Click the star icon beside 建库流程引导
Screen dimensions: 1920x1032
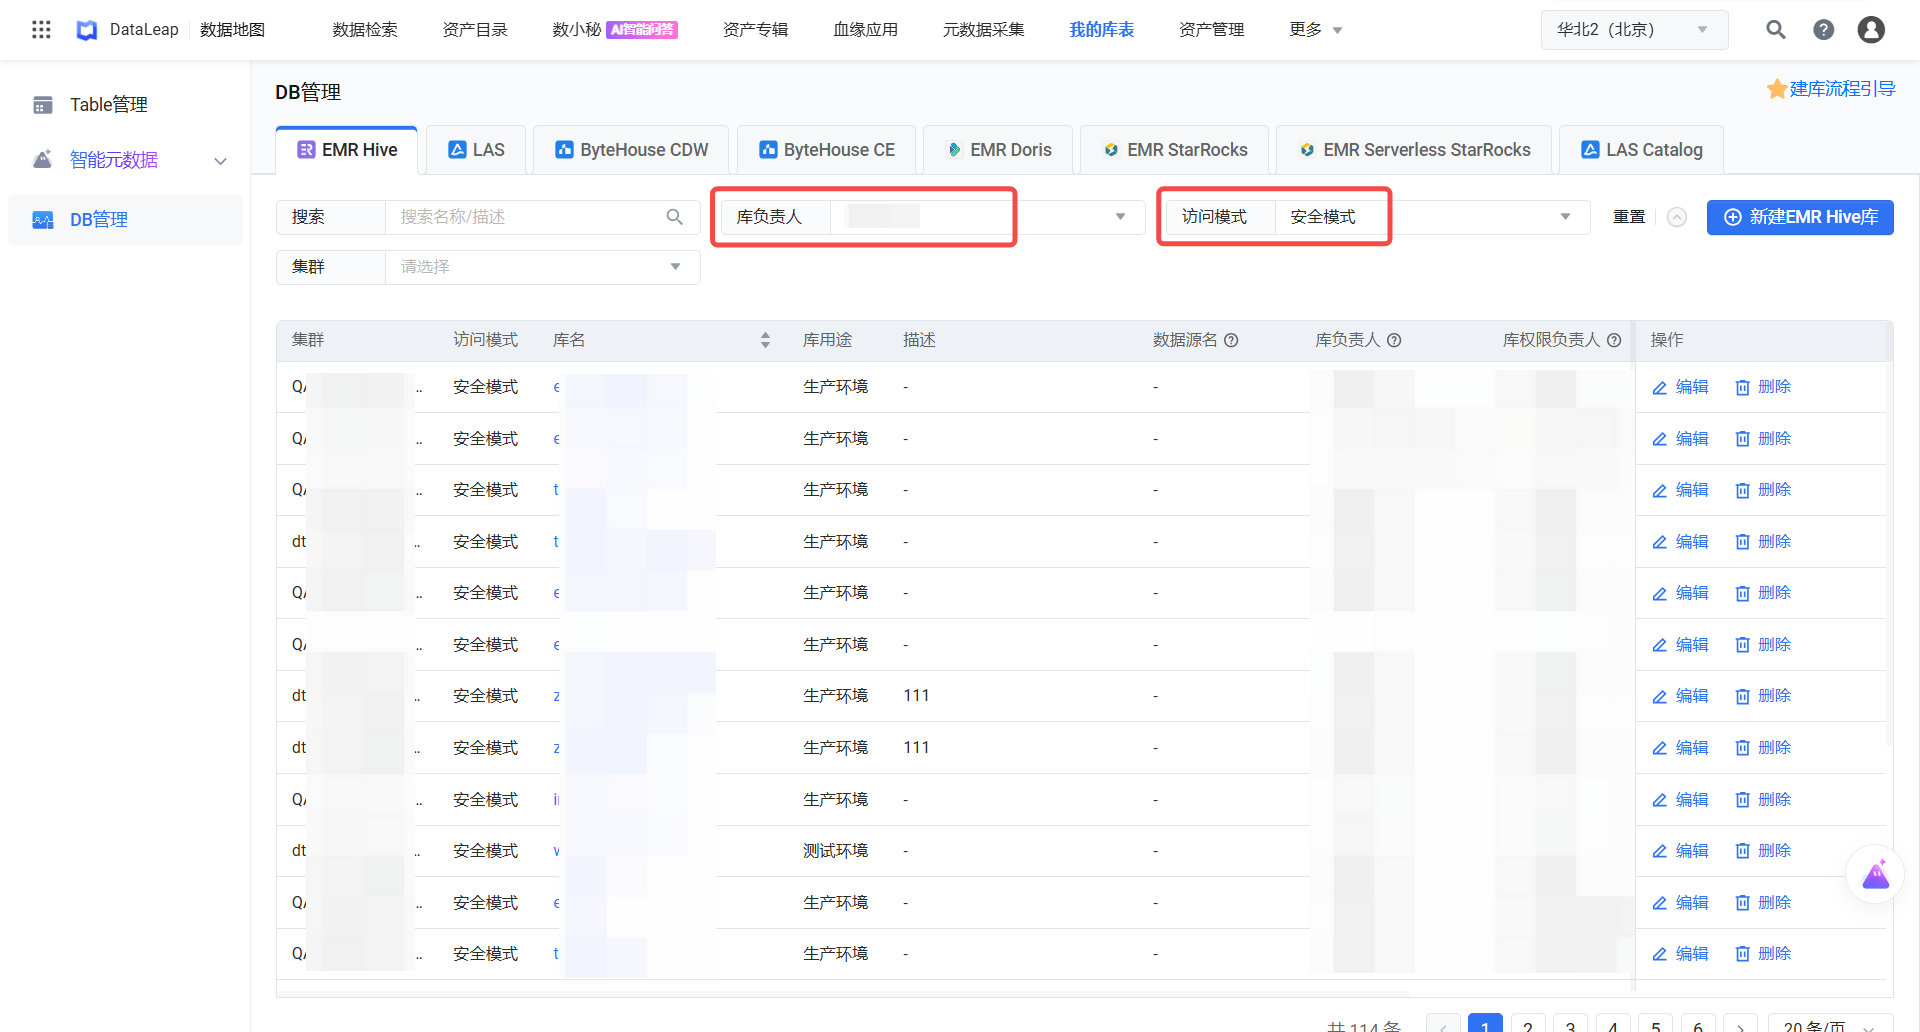pos(1777,89)
